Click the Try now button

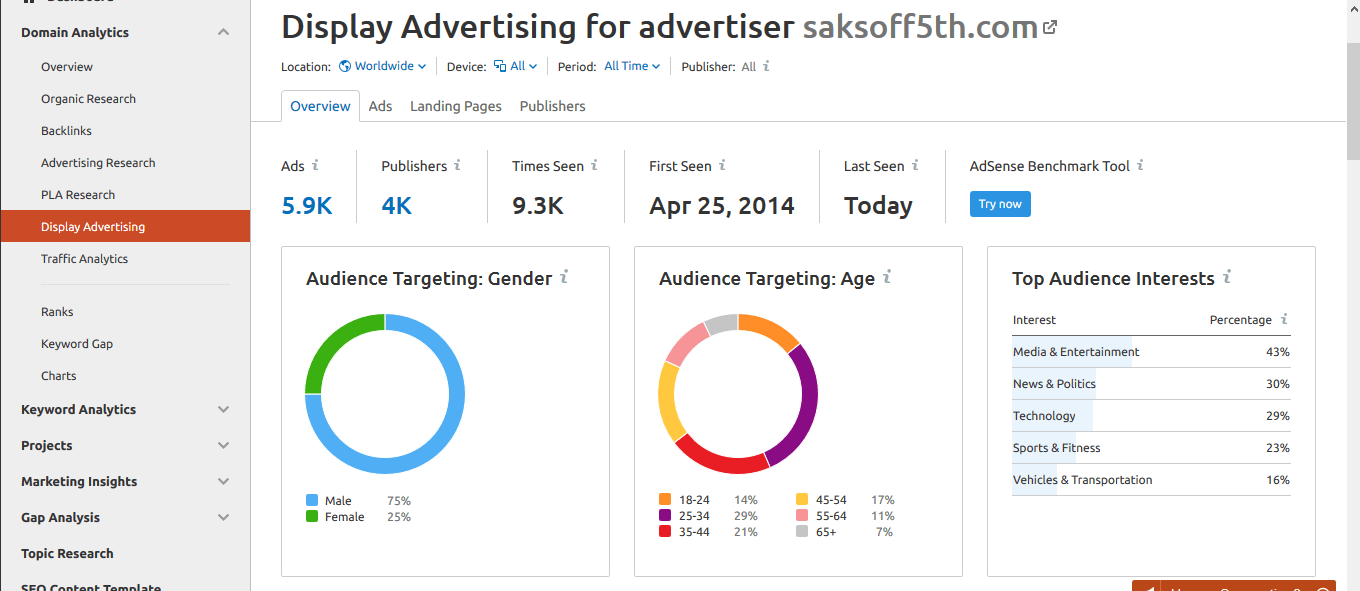tap(1000, 203)
